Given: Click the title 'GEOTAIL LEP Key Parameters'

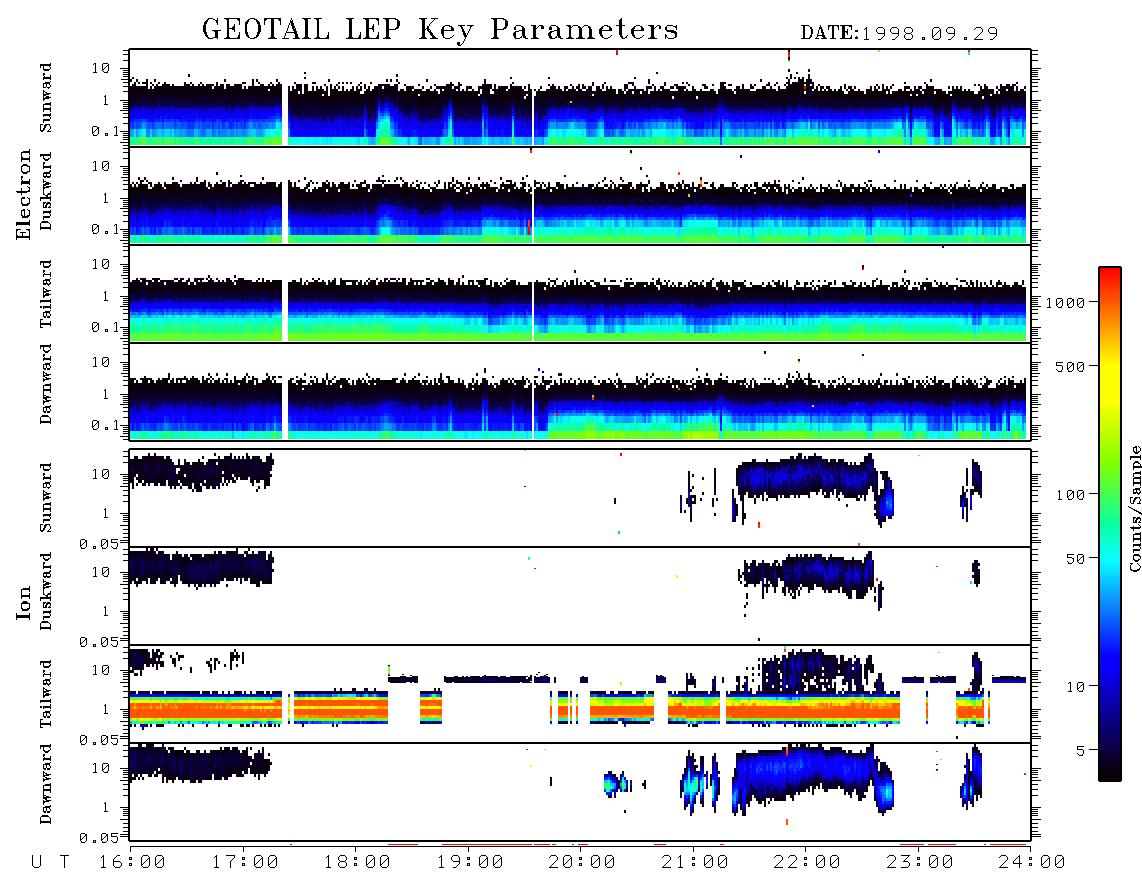Looking at the screenshot, I should 440,30.
